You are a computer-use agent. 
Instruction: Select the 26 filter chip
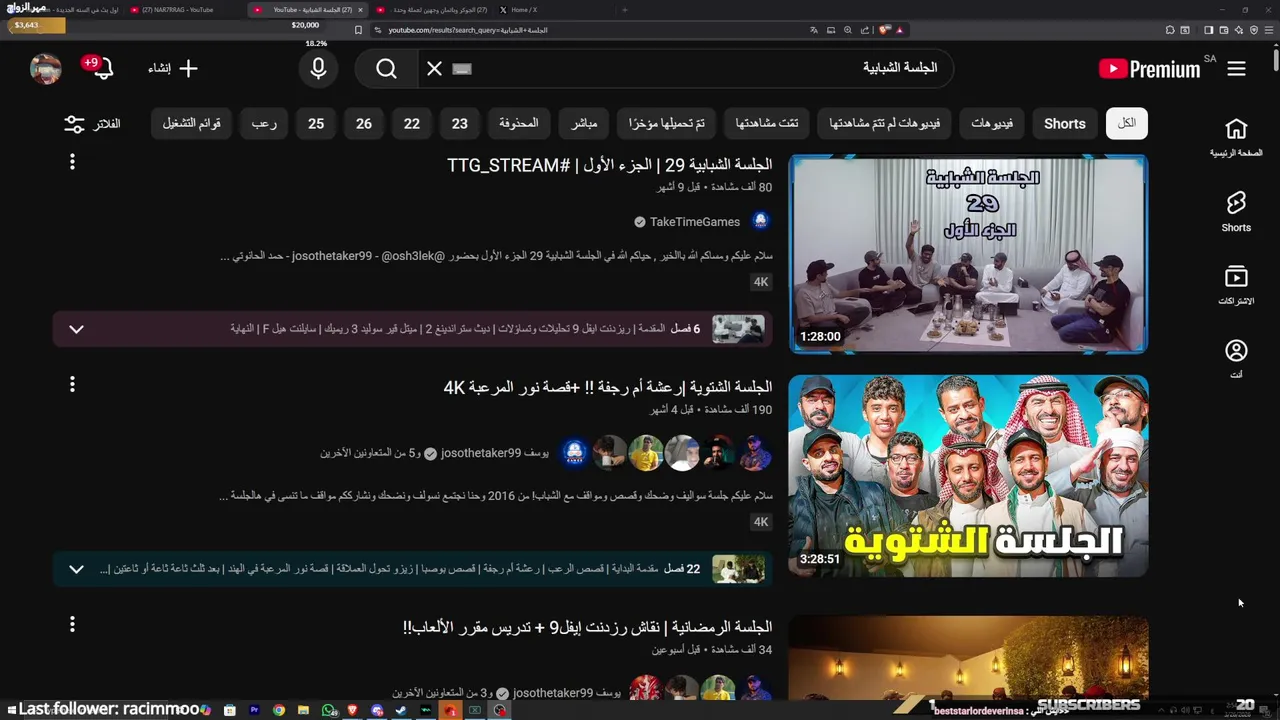(364, 124)
